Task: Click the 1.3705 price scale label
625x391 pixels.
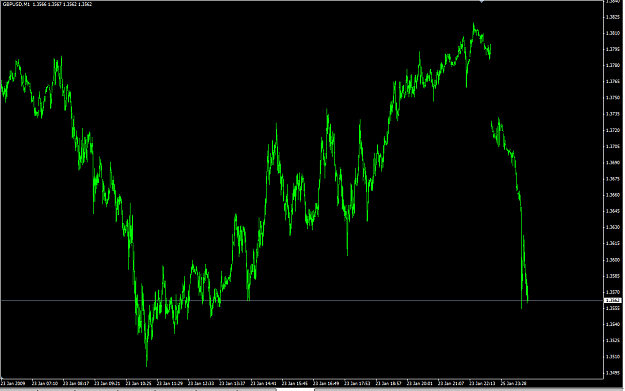Action: click(x=613, y=146)
